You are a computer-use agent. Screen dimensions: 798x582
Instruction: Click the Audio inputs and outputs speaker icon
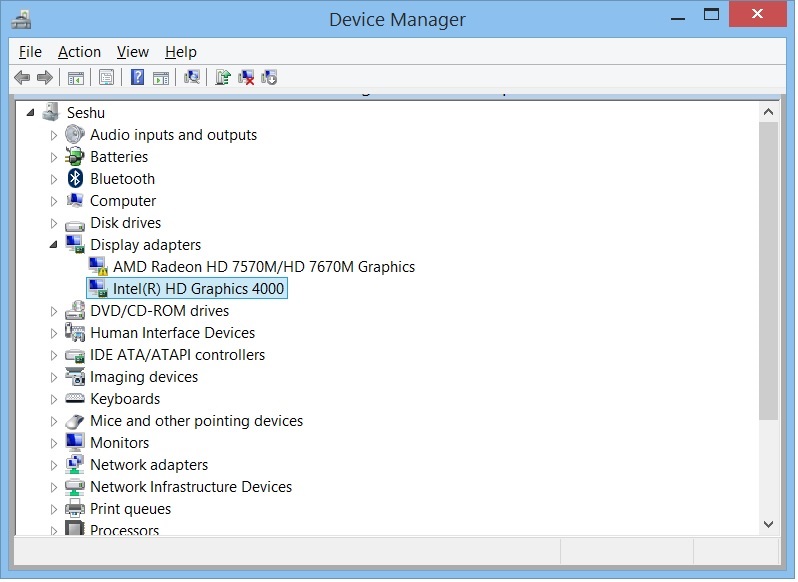pos(75,134)
